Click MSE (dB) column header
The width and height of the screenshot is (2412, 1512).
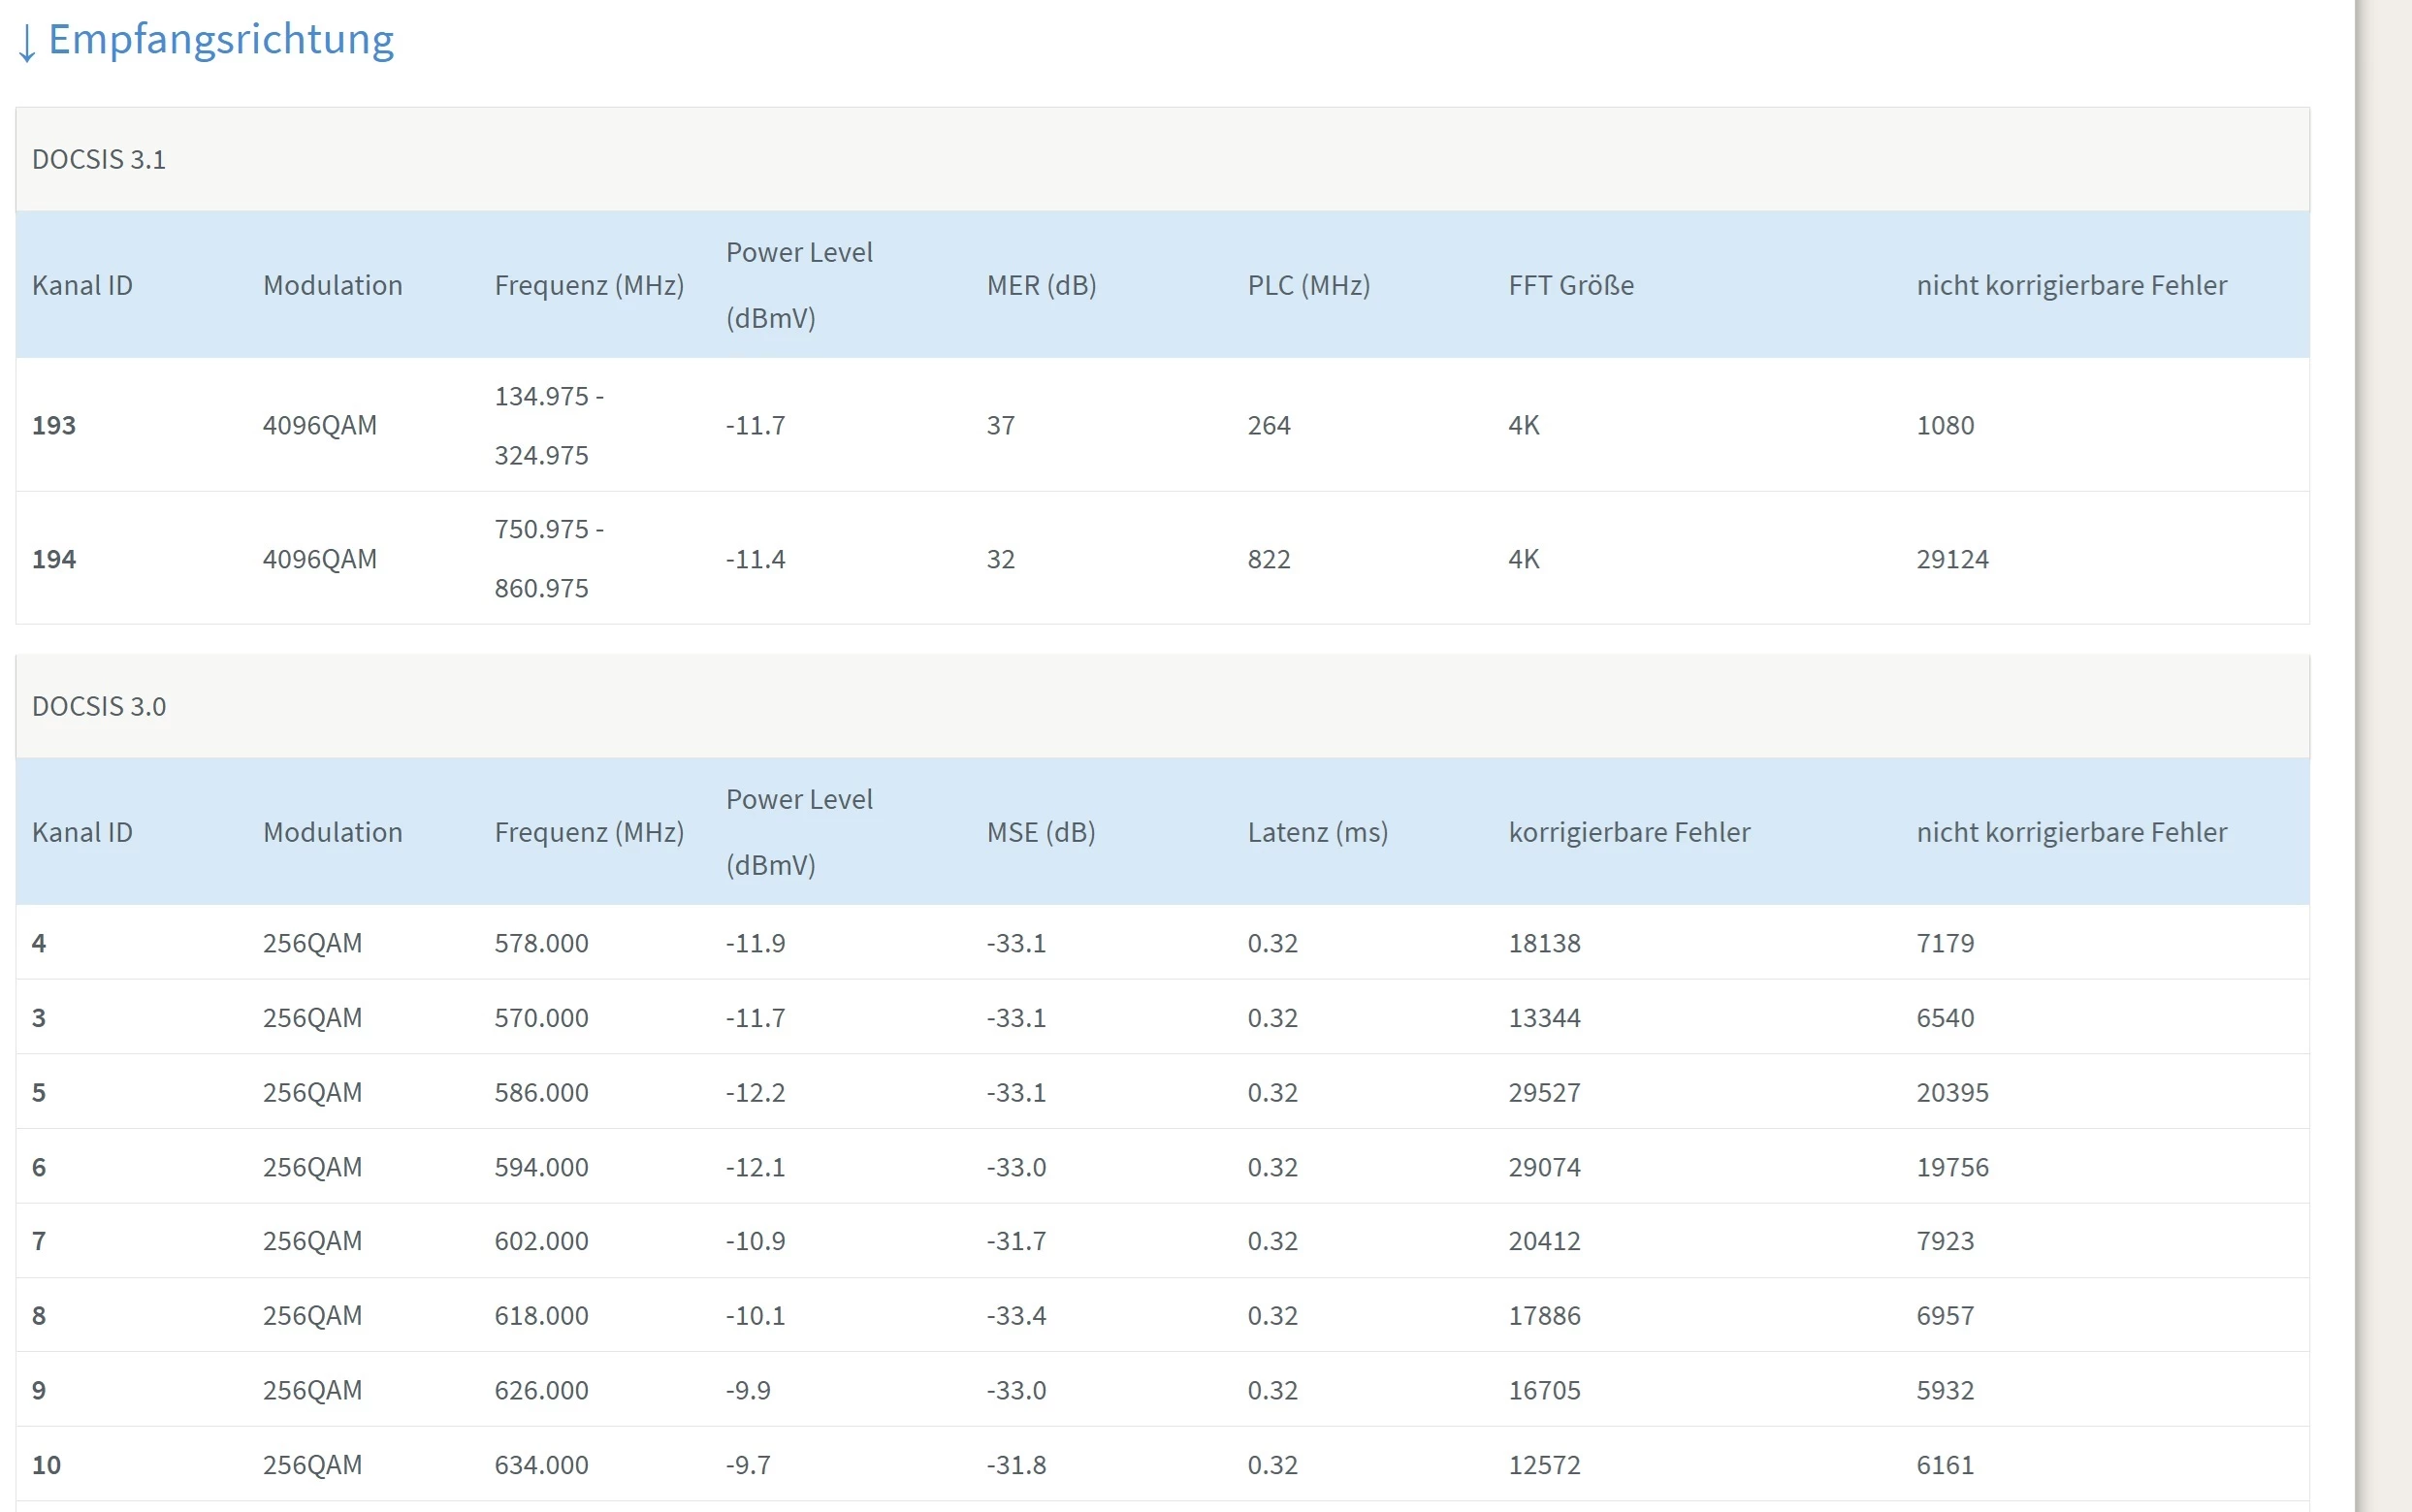coord(1040,833)
